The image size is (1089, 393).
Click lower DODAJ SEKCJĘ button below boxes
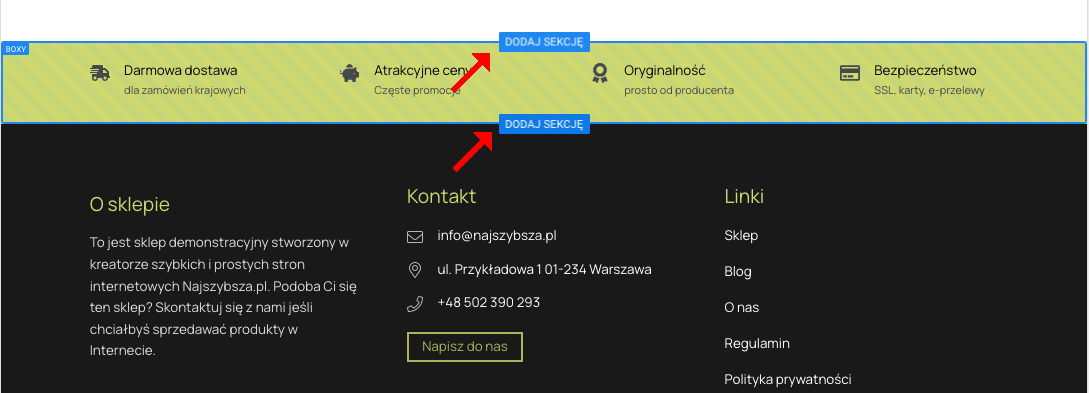point(544,124)
